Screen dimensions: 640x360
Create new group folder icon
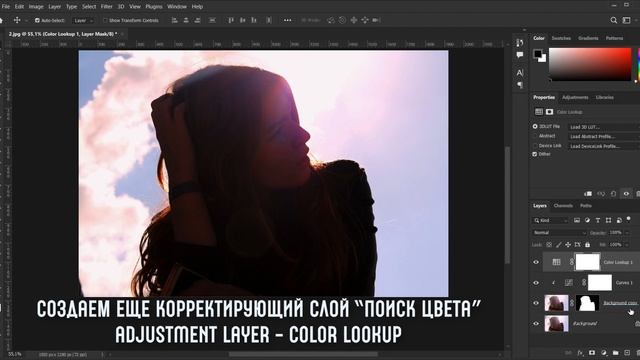[x=616, y=353]
